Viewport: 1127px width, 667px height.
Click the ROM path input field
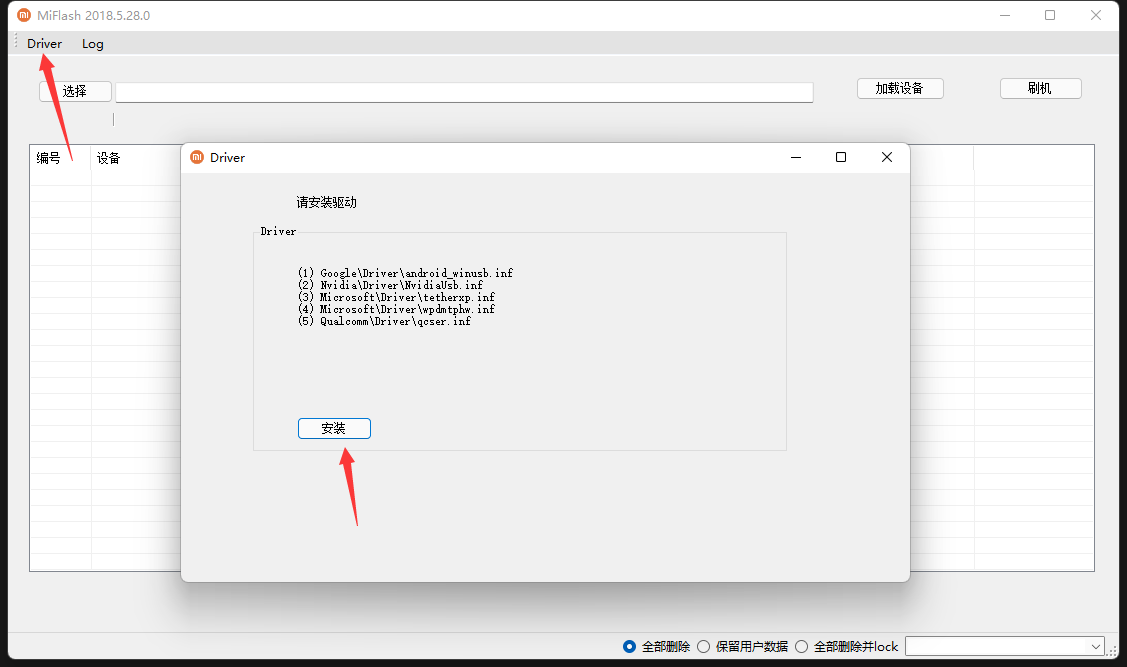pyautogui.click(x=464, y=92)
